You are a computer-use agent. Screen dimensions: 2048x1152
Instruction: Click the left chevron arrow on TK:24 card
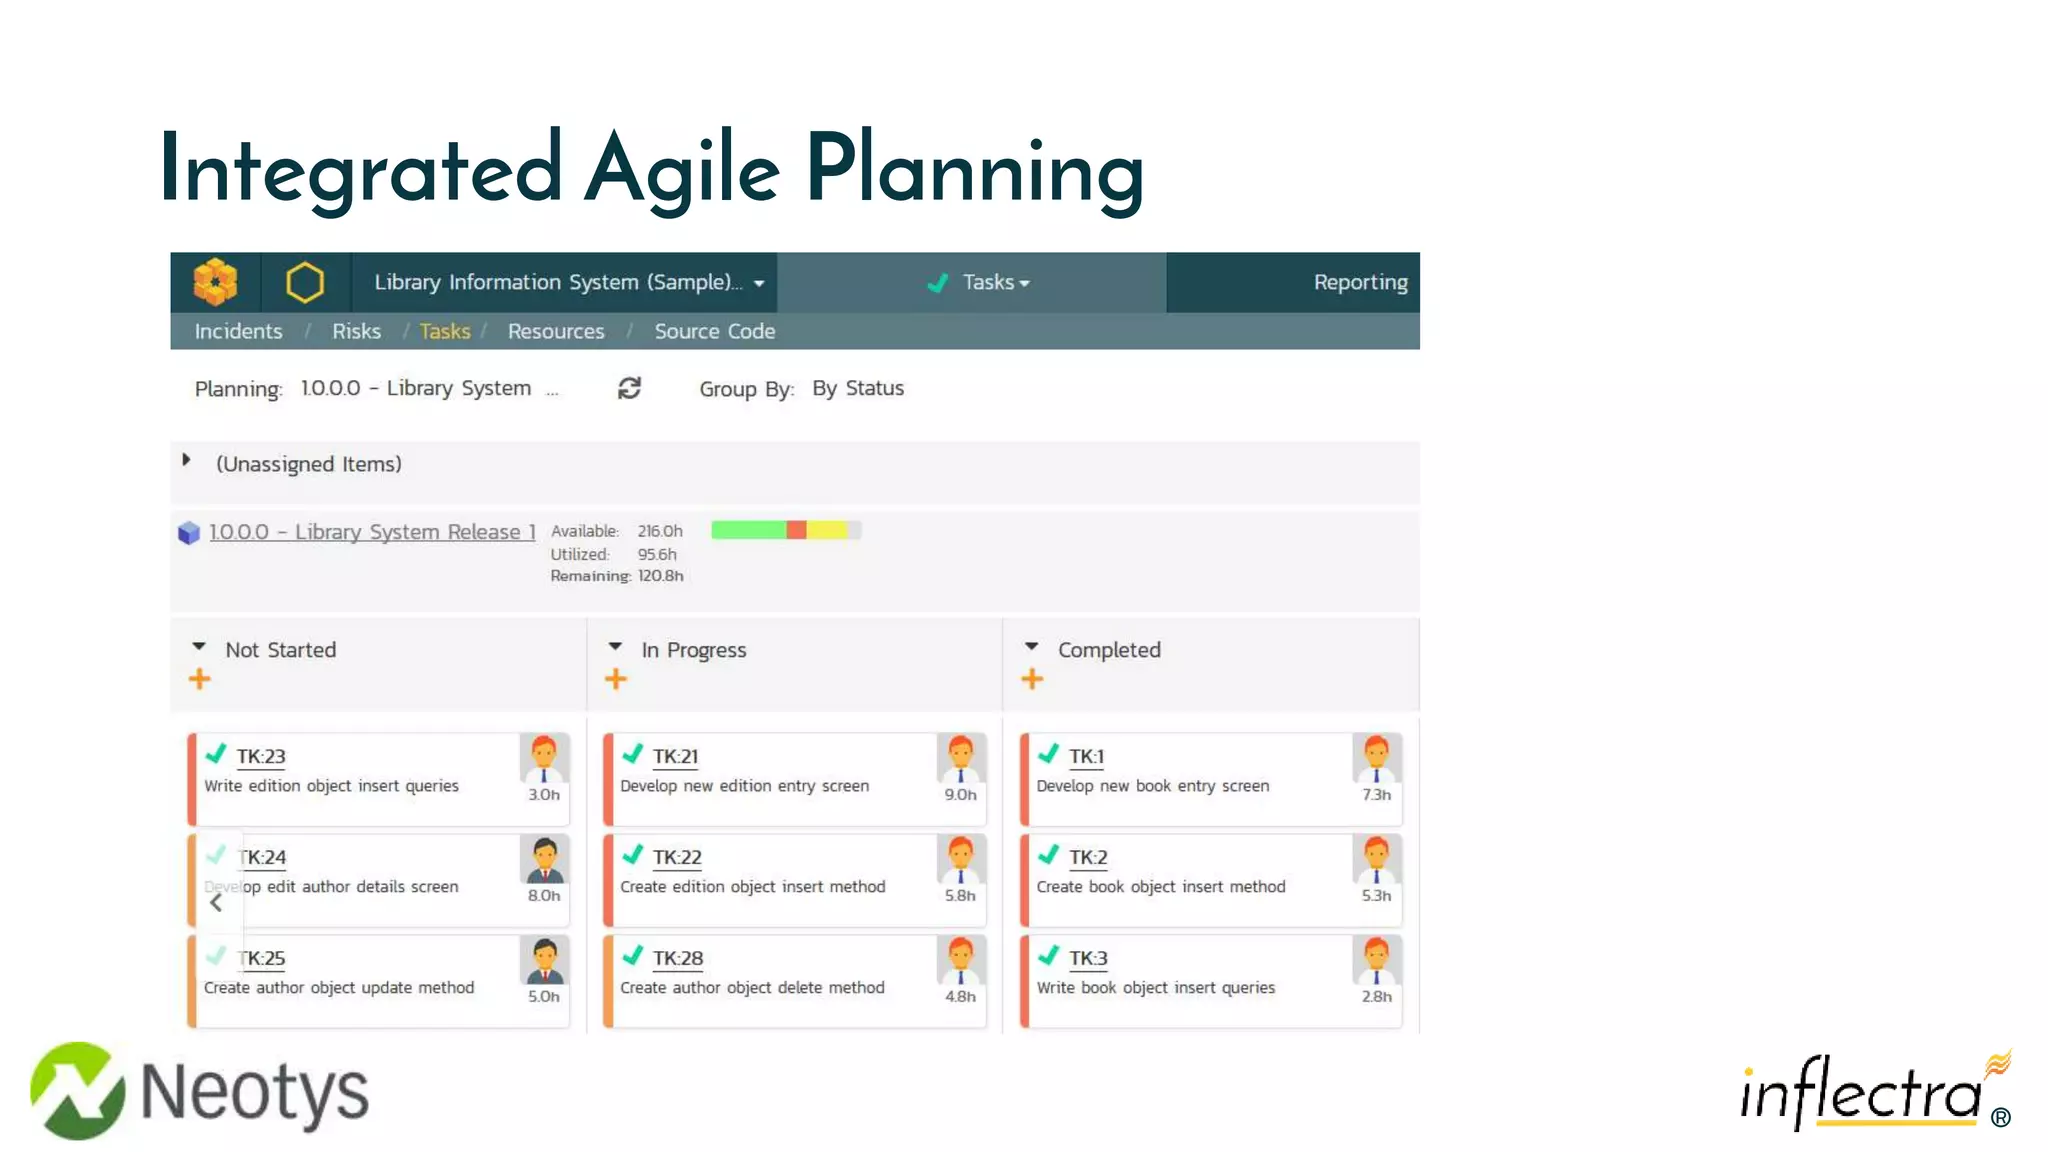click(x=216, y=903)
